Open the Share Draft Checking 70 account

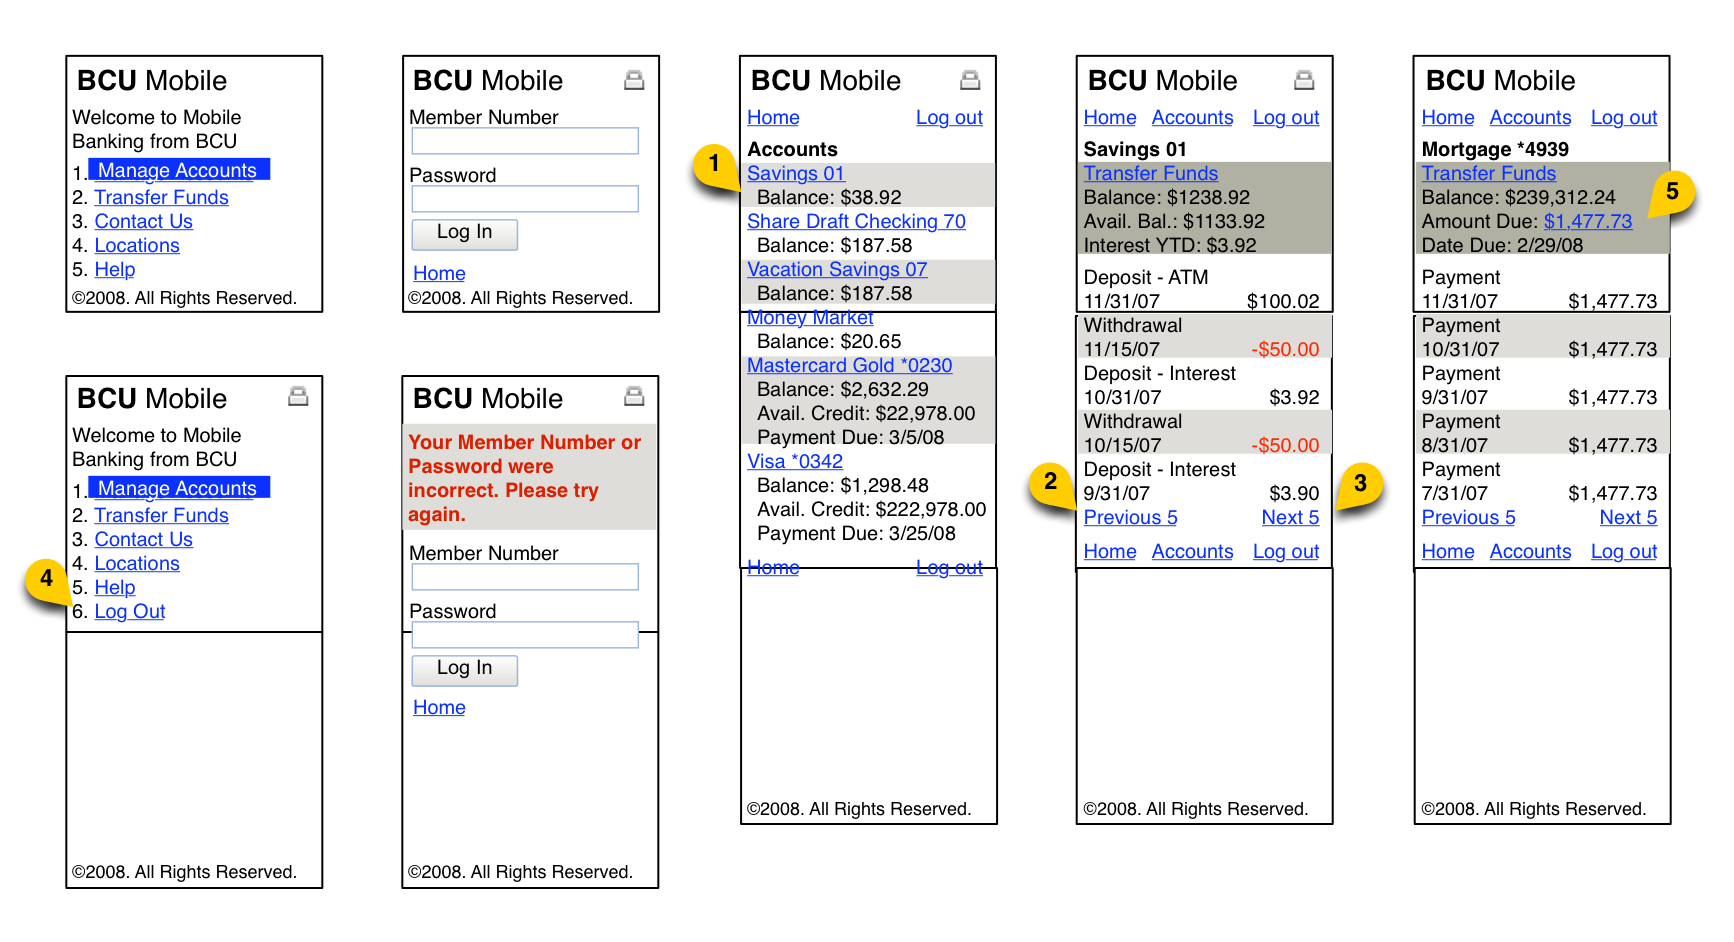[x=856, y=221]
